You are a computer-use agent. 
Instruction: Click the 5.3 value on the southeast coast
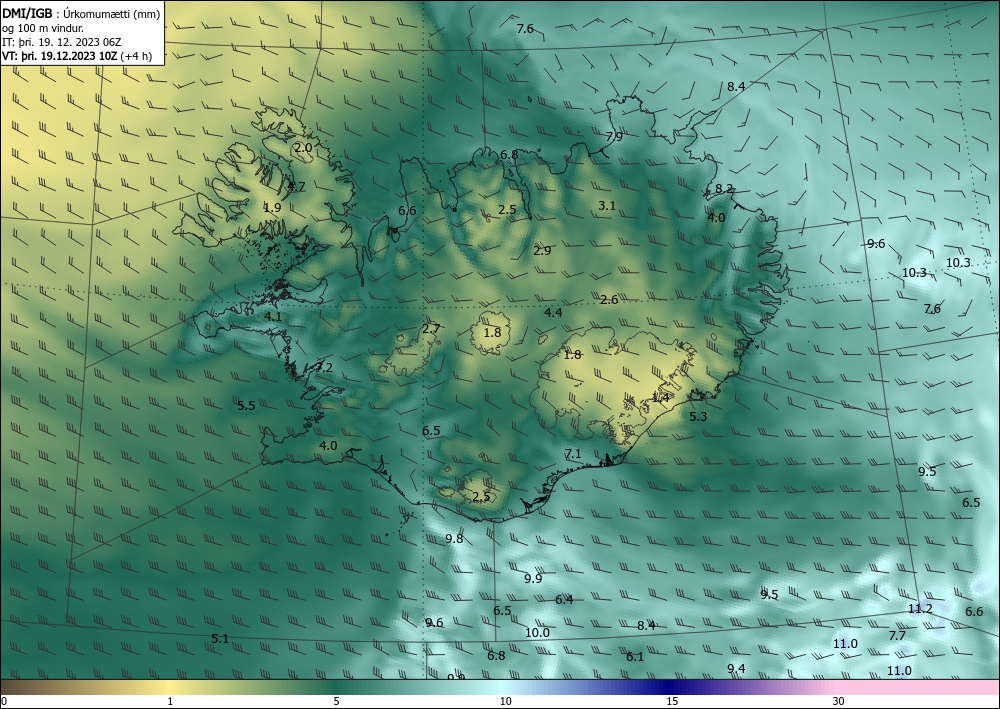(x=698, y=417)
